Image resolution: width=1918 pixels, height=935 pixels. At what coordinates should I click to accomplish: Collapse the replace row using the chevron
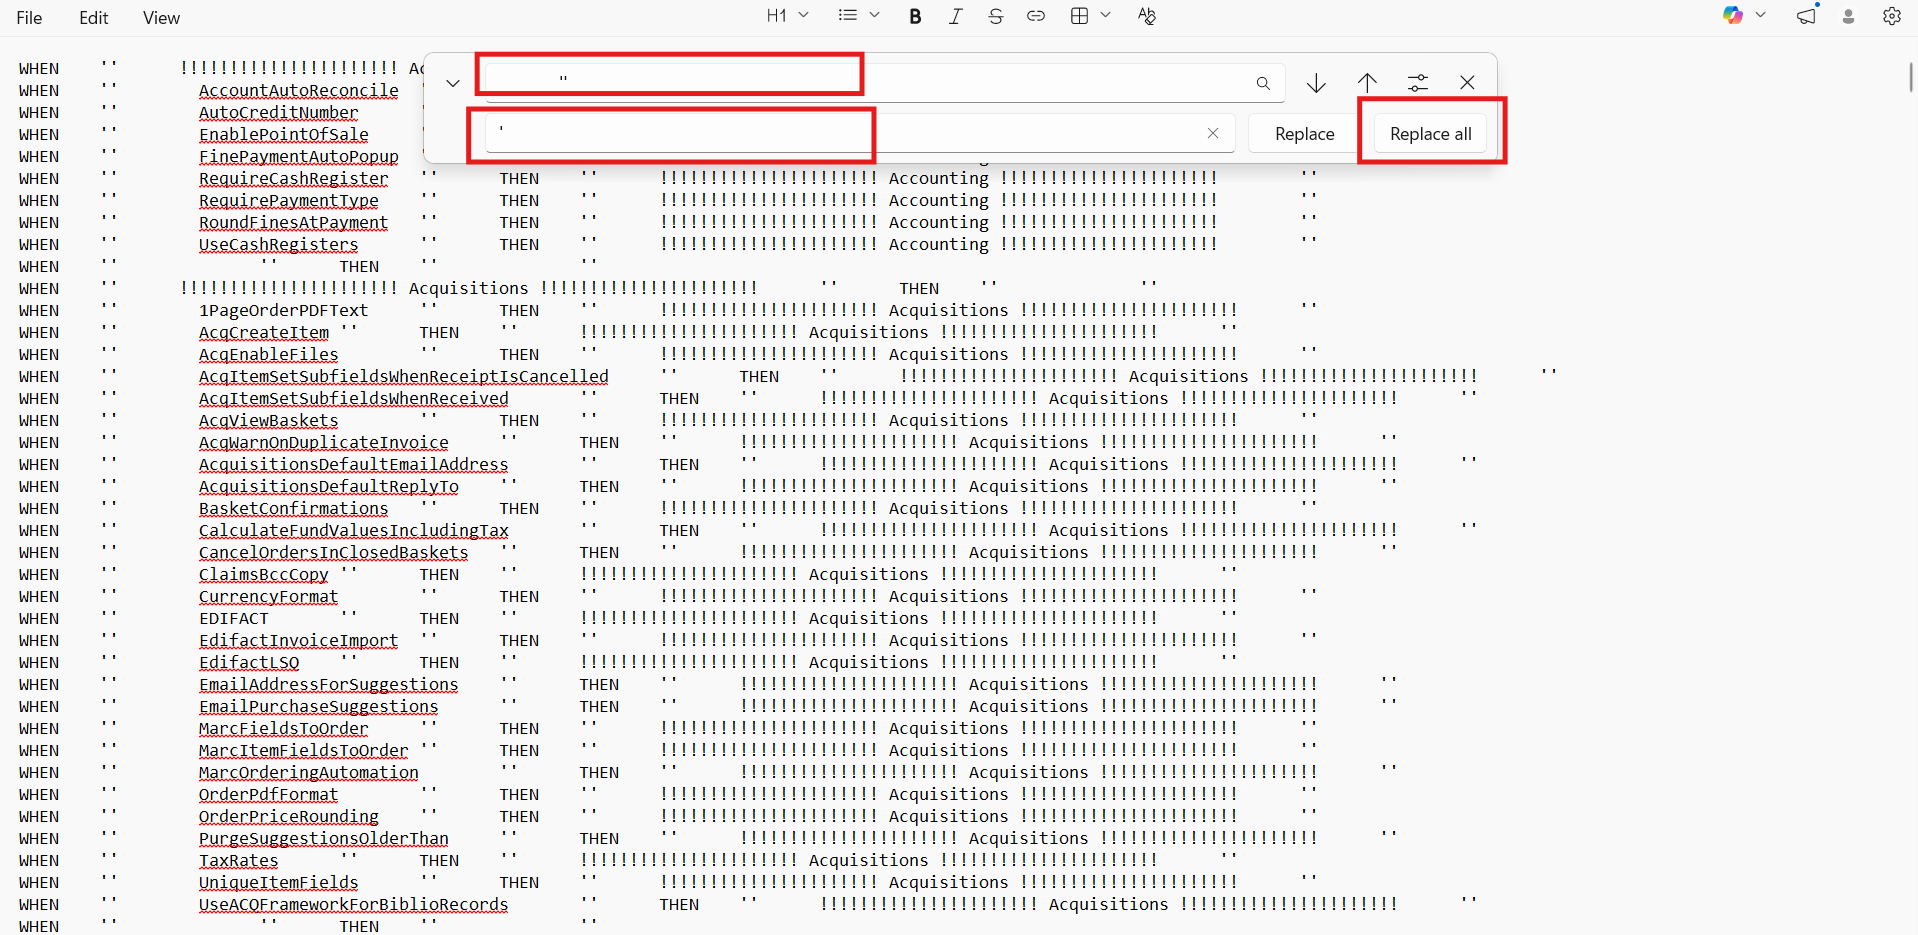click(453, 83)
